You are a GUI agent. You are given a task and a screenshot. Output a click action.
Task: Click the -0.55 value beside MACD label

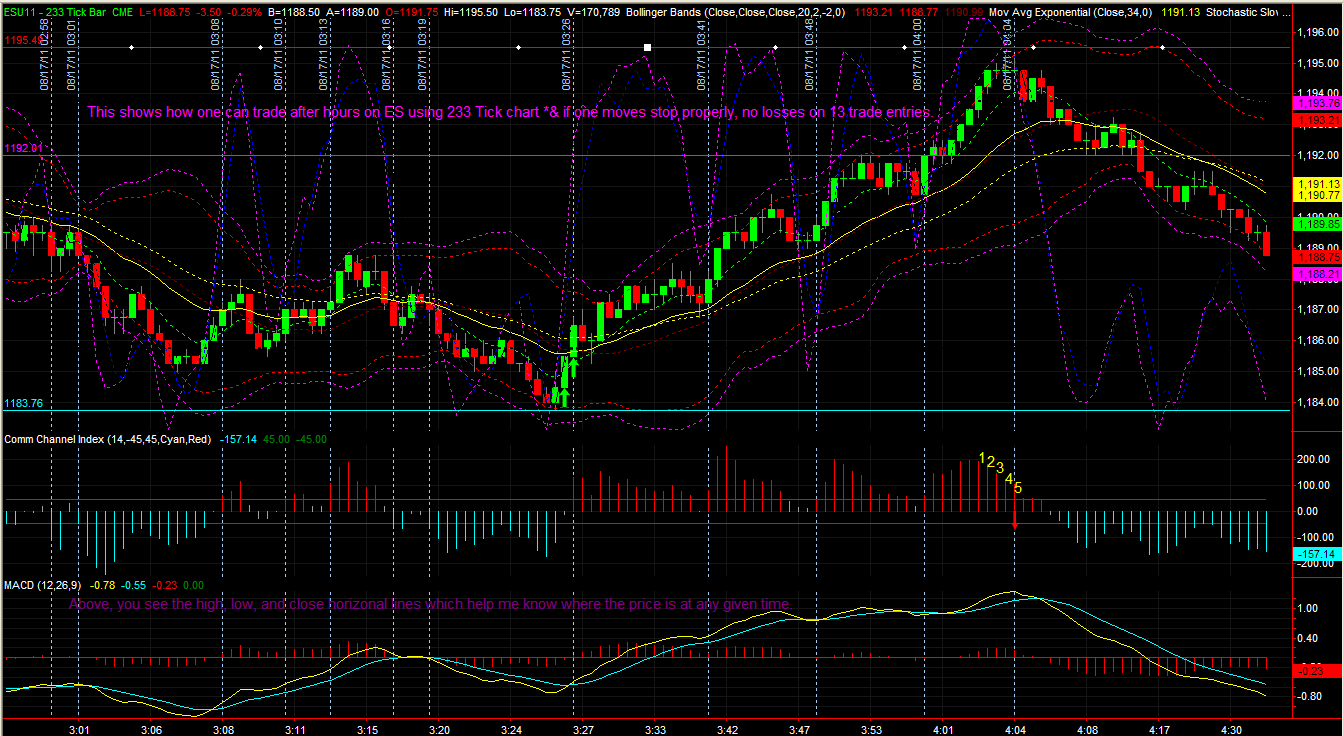pos(134,584)
